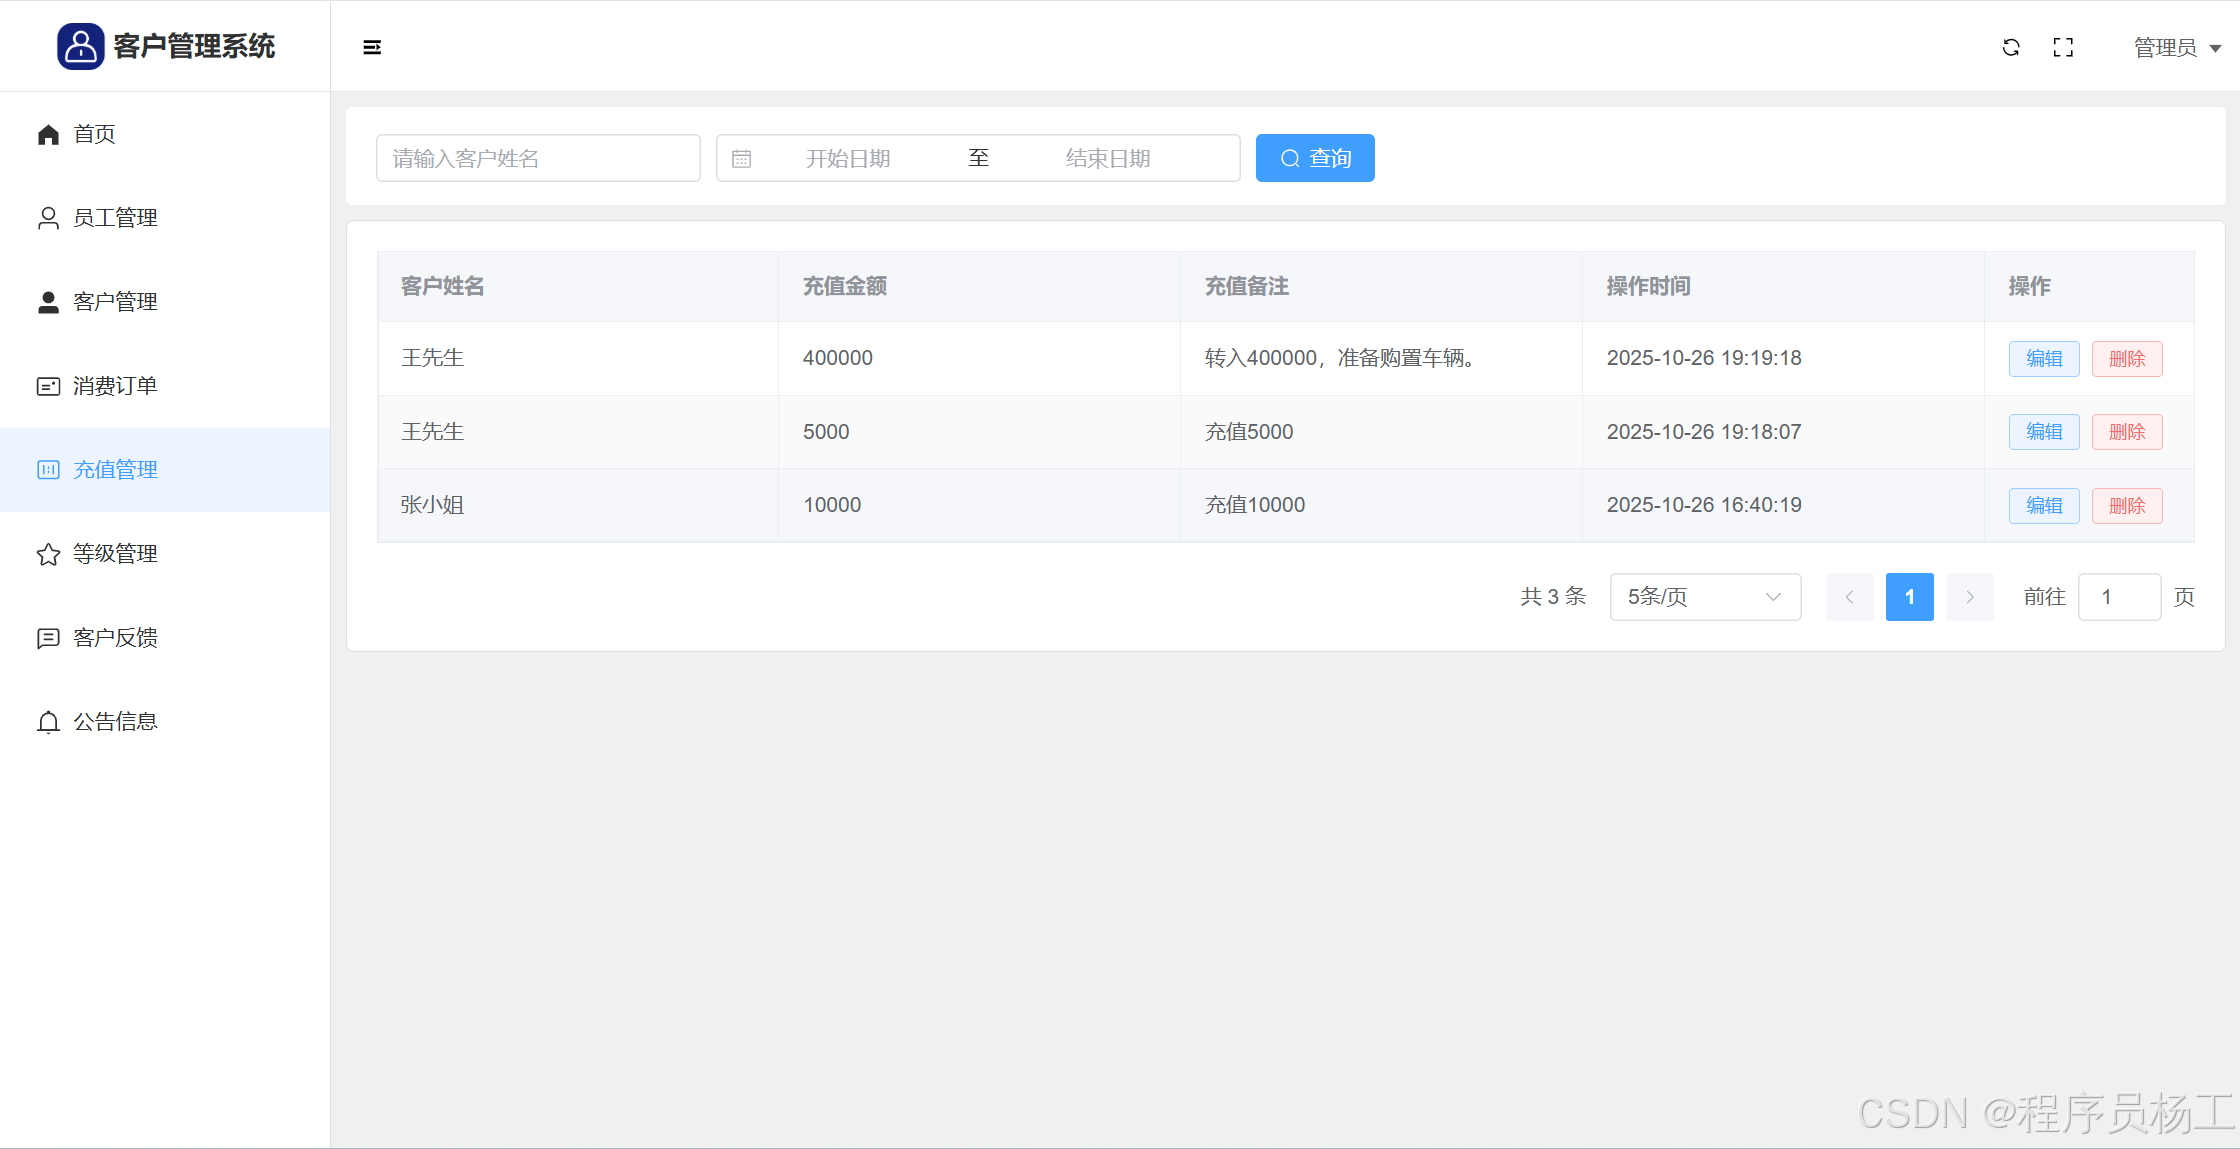Click the calendar icon in the date range field
2240x1149 pixels.
tap(741, 159)
